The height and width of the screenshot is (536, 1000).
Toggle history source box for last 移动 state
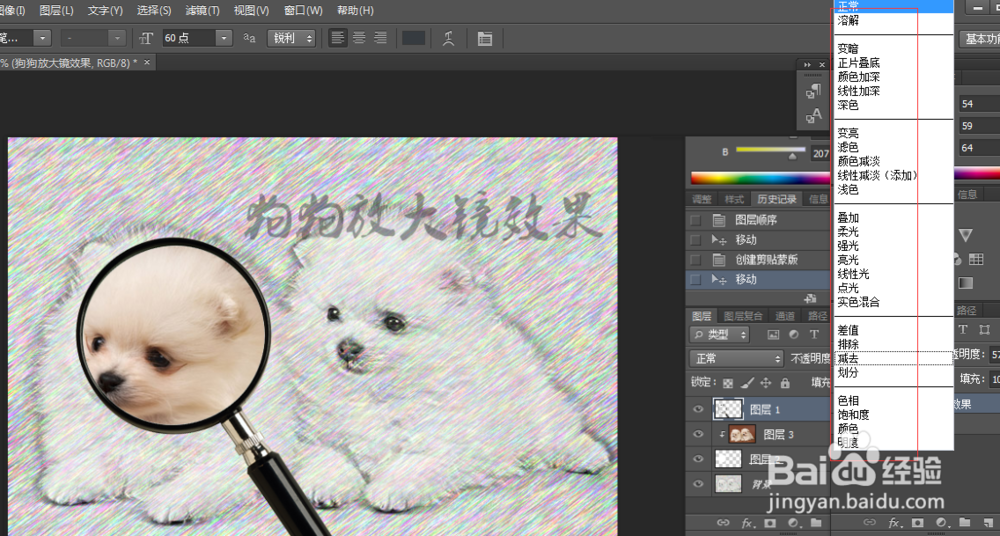[695, 279]
